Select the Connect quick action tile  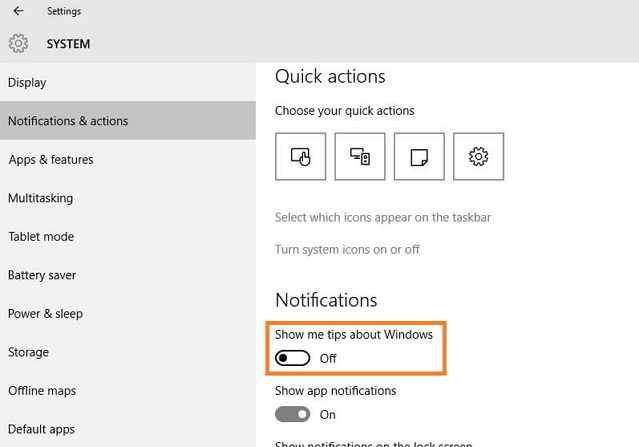coord(360,156)
